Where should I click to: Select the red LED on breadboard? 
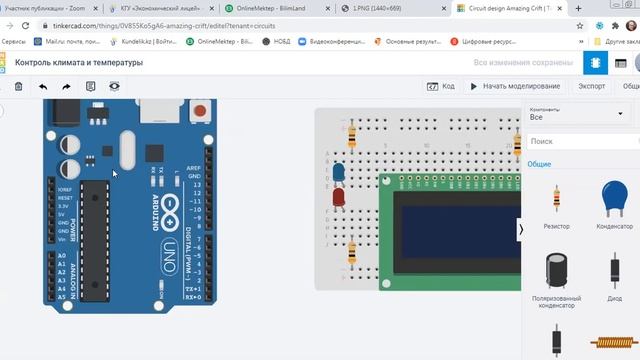click(x=338, y=198)
